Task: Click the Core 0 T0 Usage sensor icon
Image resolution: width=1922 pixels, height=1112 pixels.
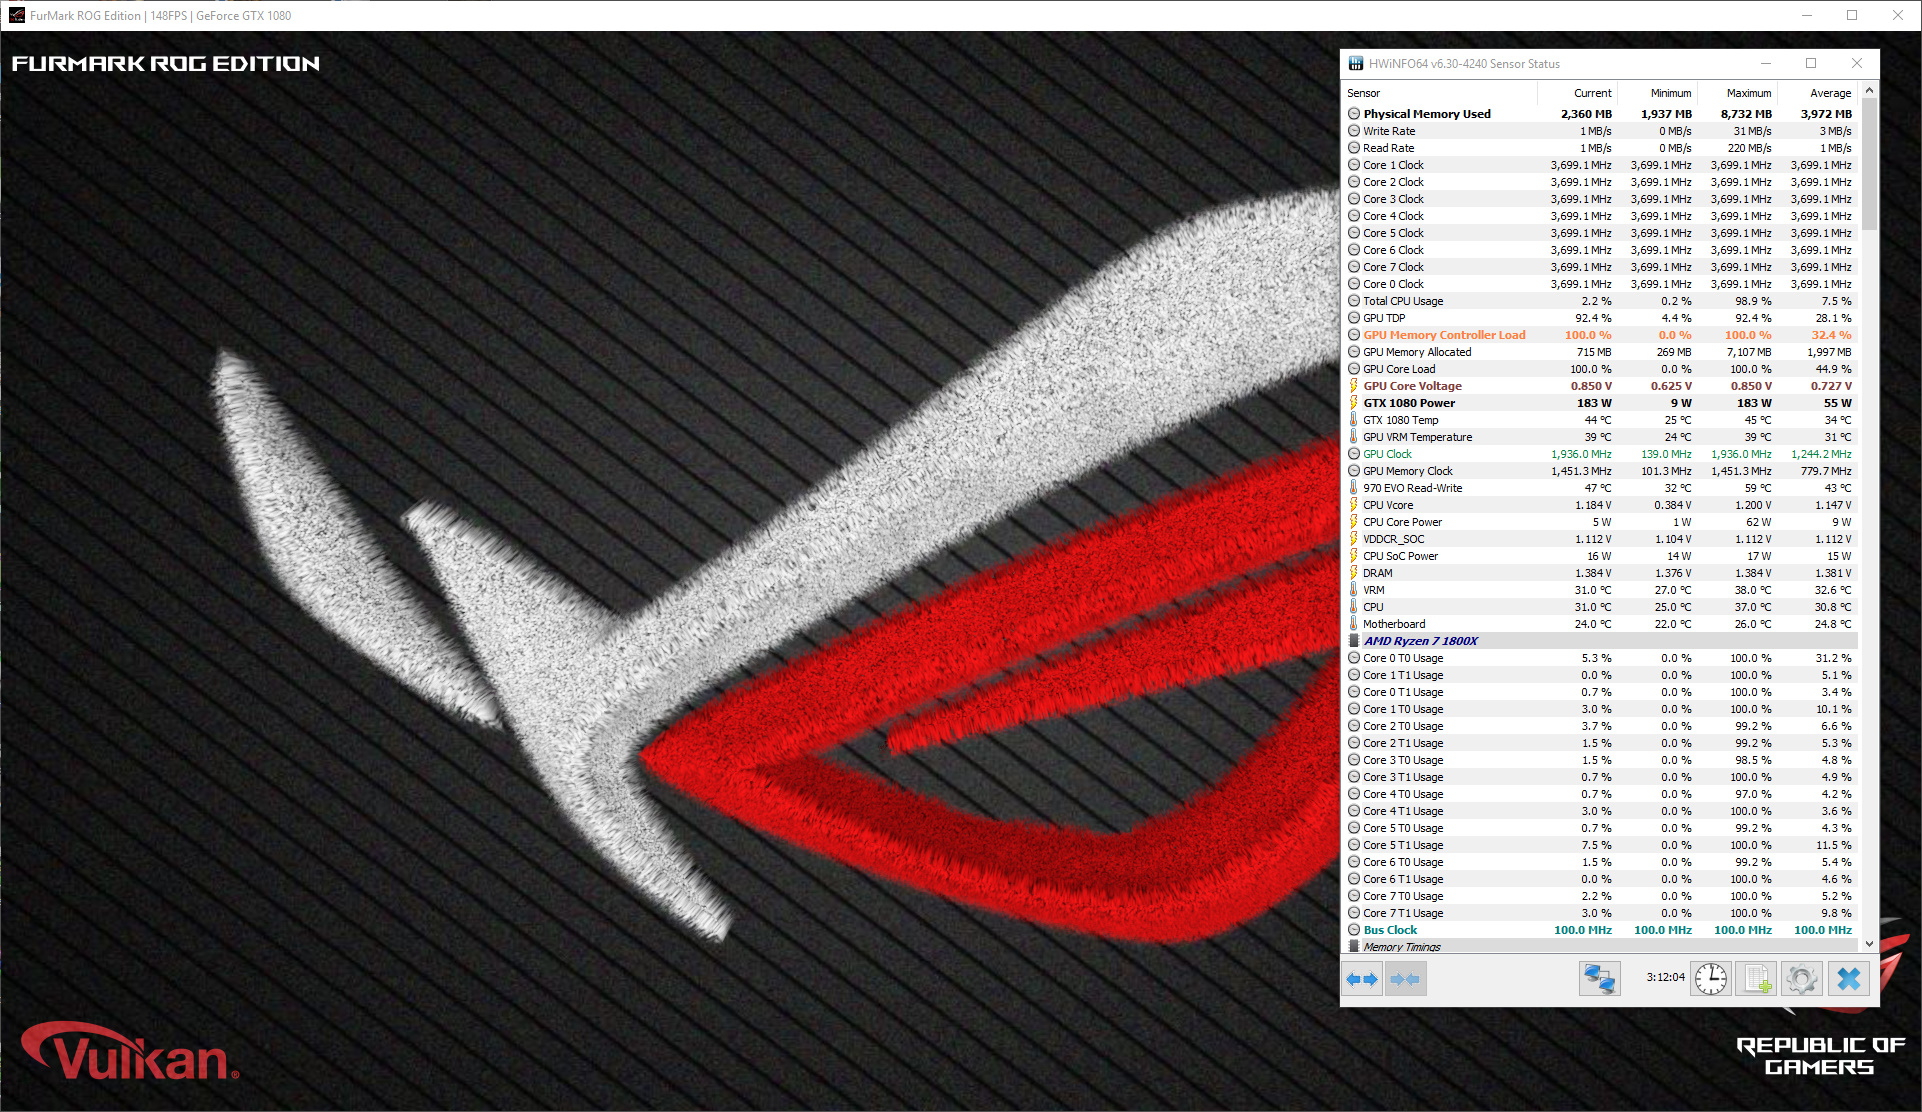Action: [1354, 658]
